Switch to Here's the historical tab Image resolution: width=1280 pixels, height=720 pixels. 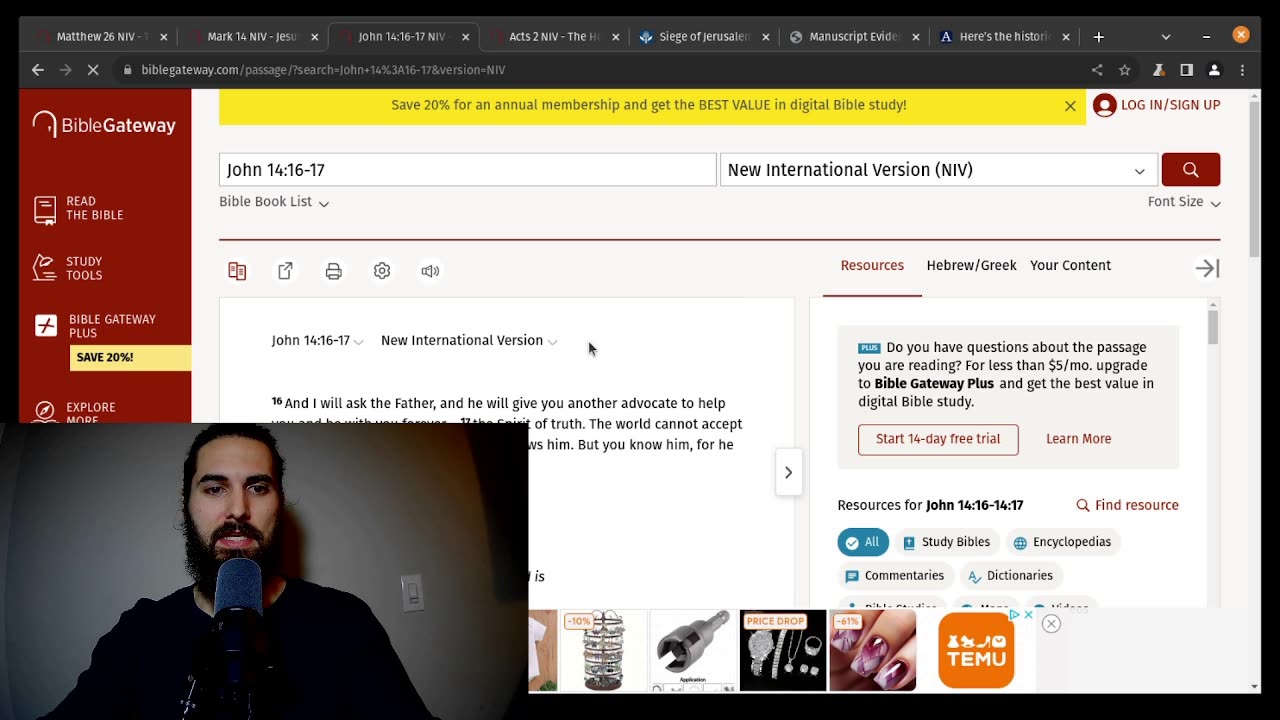pos(1004,37)
